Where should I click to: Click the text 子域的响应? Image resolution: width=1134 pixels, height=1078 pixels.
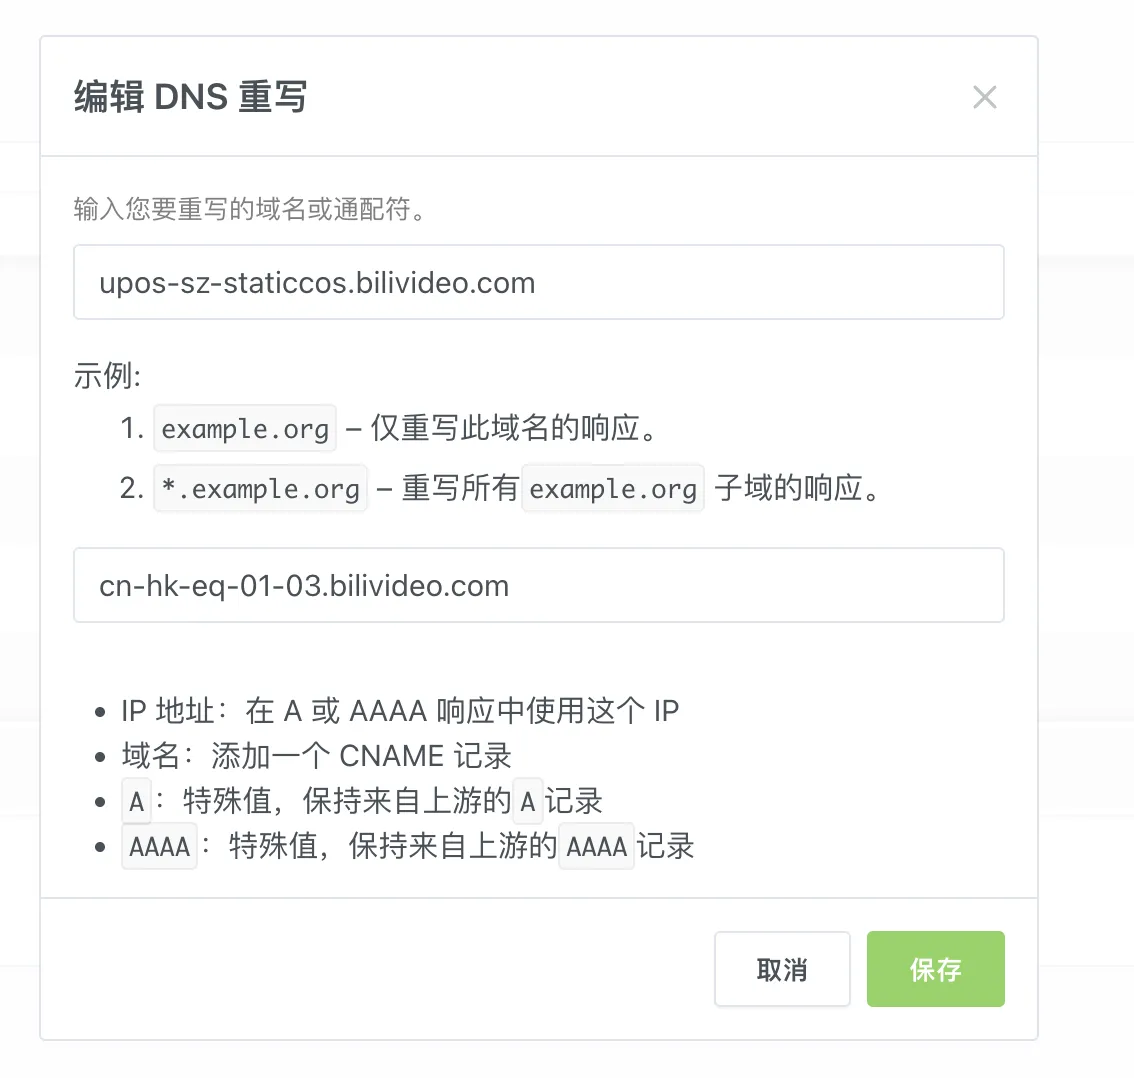(x=797, y=489)
